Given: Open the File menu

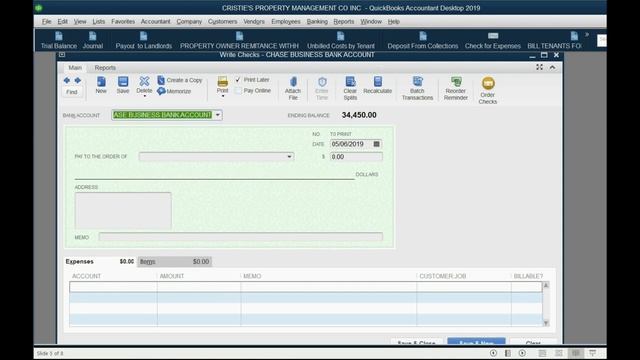Looking at the screenshot, I should click(x=46, y=22).
